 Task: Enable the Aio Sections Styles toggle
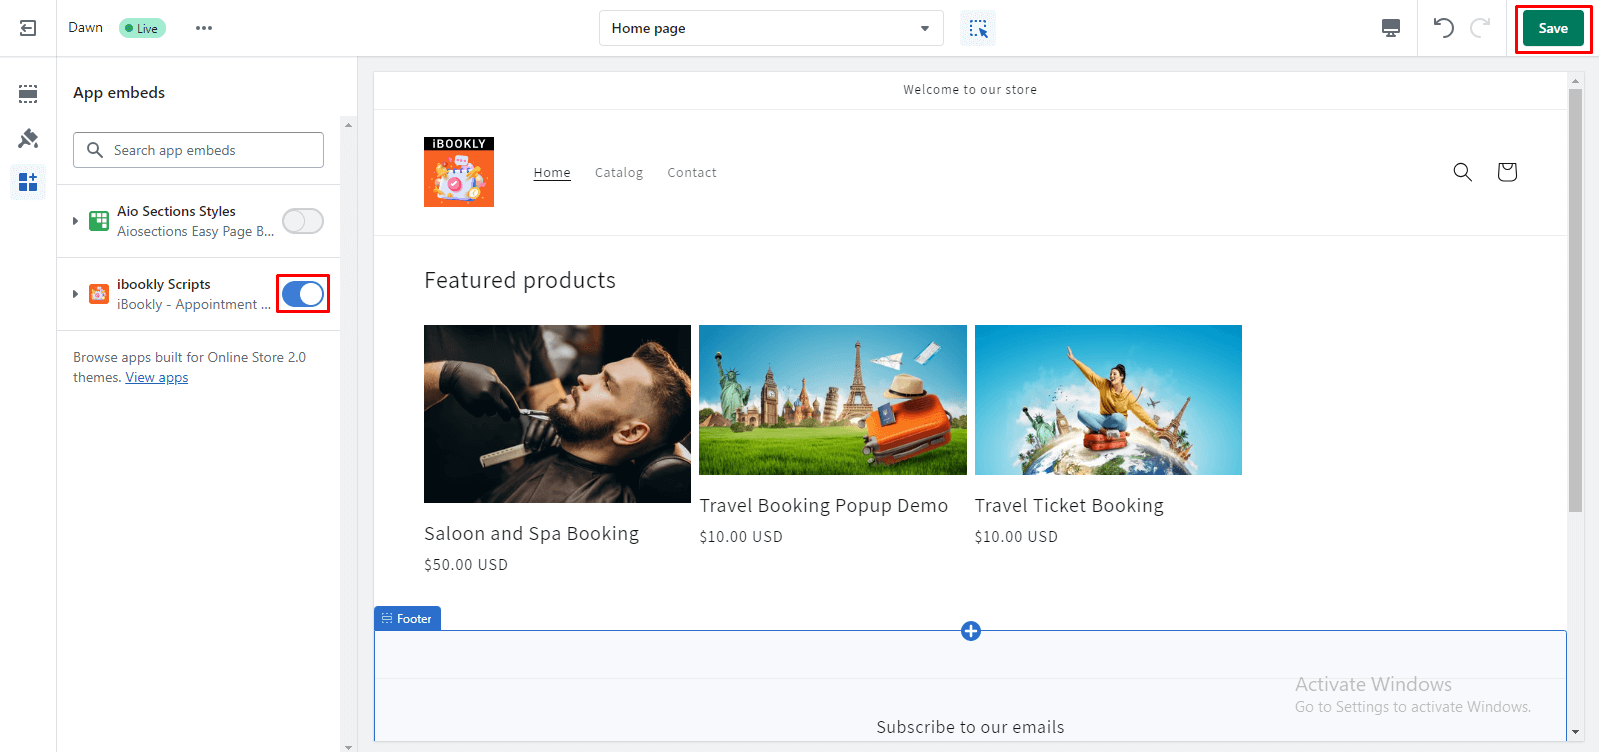(x=302, y=221)
